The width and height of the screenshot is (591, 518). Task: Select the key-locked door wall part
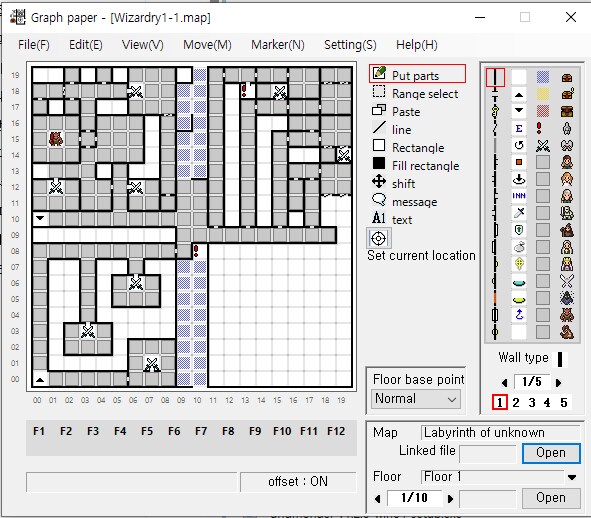495,111
